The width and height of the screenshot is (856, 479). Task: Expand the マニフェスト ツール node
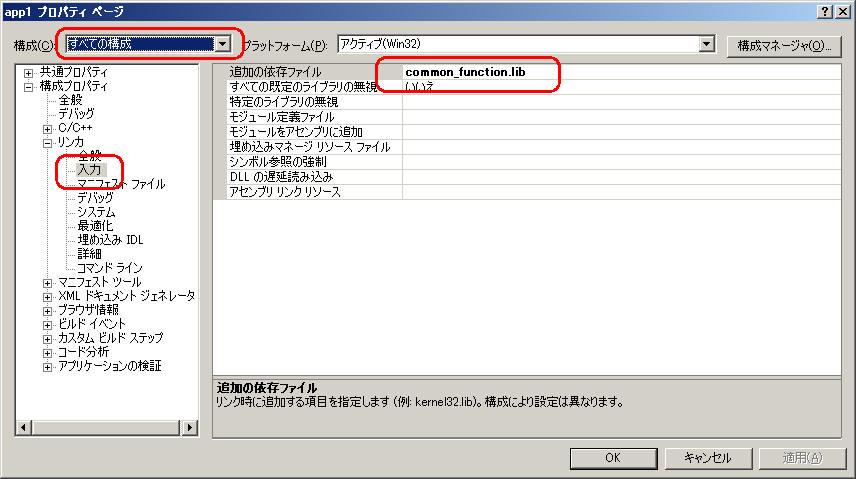(48, 282)
